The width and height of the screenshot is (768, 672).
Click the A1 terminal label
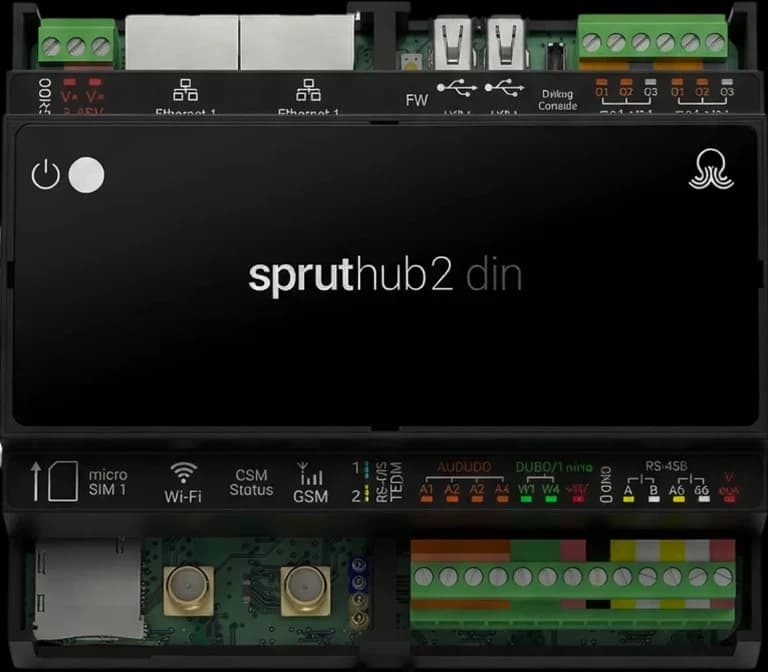click(x=426, y=489)
